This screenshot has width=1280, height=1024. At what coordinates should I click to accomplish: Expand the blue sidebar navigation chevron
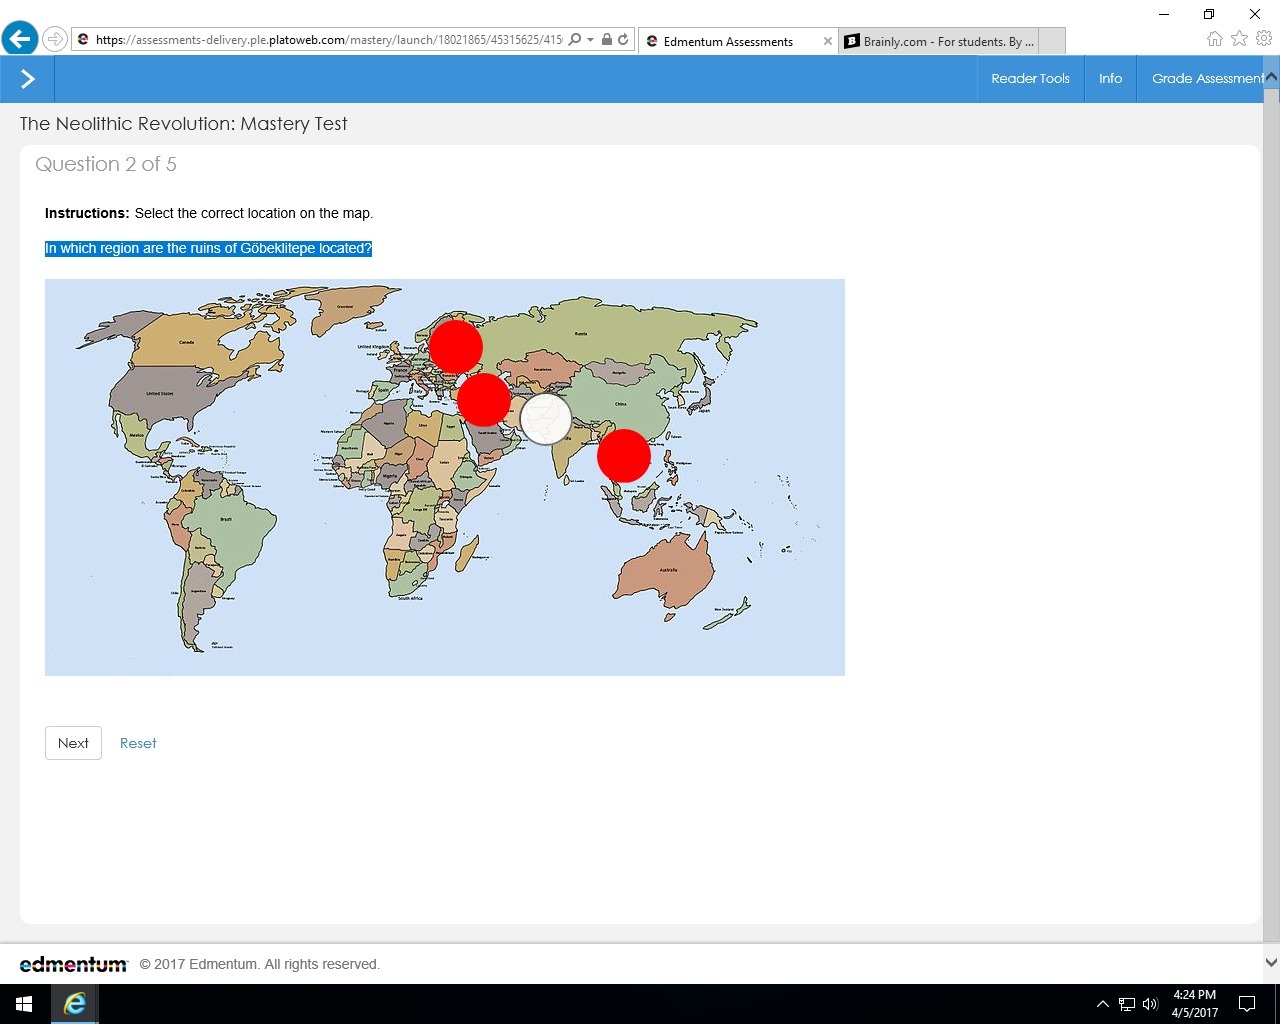pos(27,79)
